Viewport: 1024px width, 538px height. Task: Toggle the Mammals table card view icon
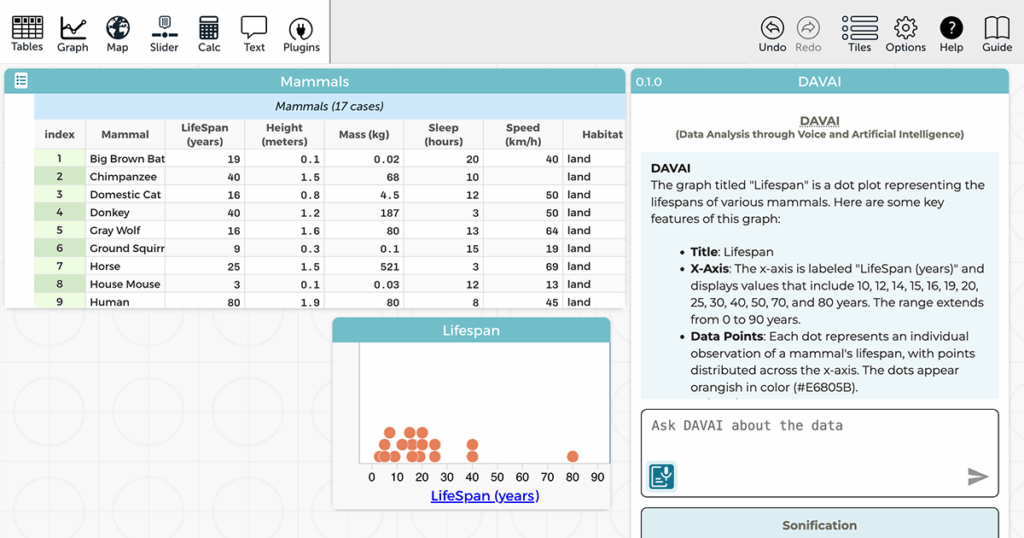coord(21,80)
